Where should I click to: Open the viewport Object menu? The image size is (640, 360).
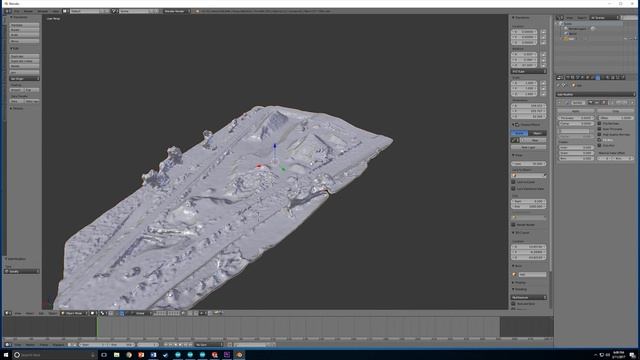point(53,313)
